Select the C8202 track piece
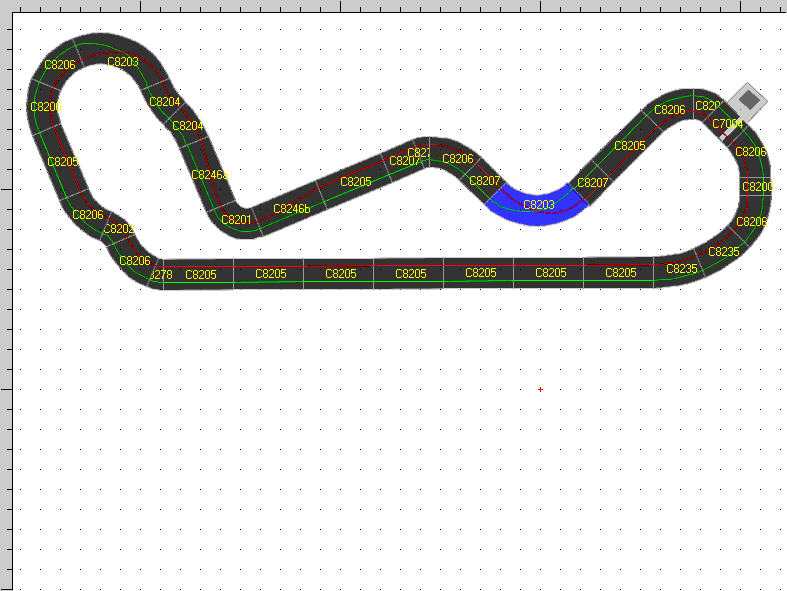This screenshot has height=591, width=787. [x=118, y=229]
